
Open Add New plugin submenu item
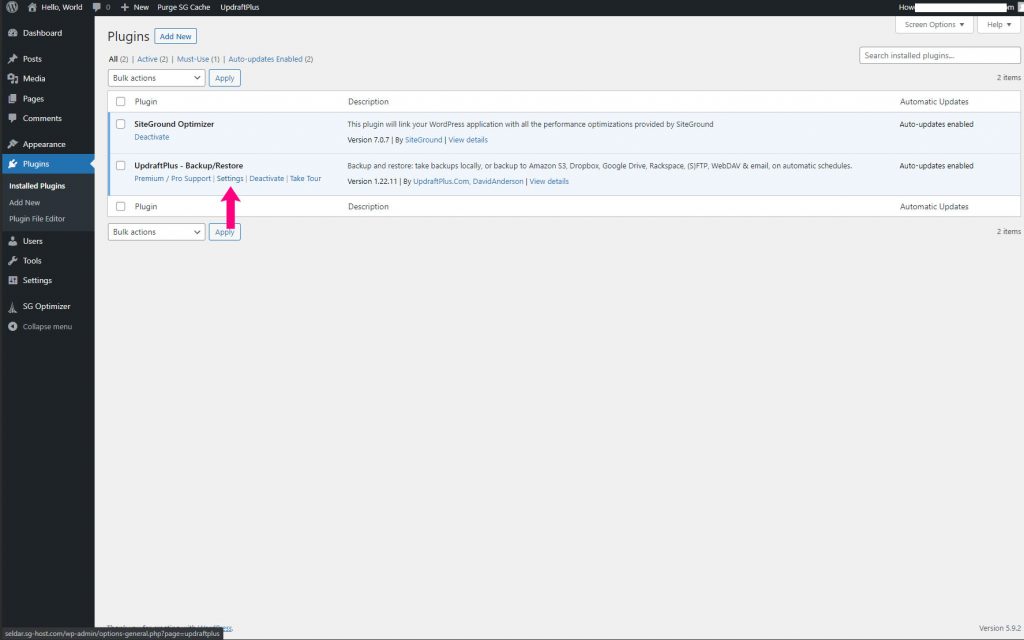(x=25, y=202)
